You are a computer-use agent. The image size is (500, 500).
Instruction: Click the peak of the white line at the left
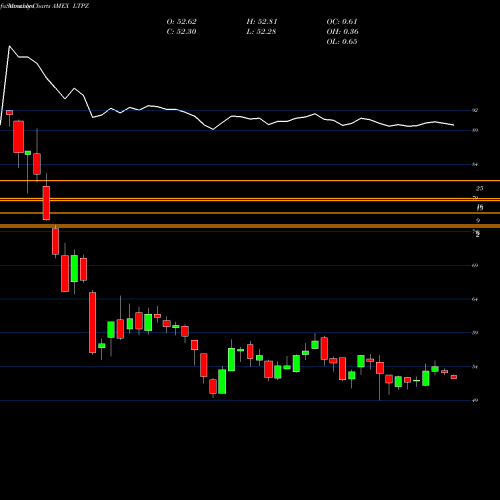(9, 46)
